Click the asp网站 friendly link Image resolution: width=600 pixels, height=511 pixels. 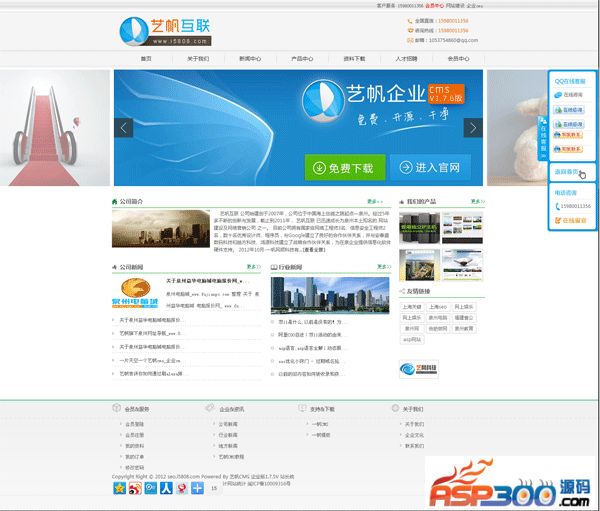pyautogui.click(x=412, y=340)
